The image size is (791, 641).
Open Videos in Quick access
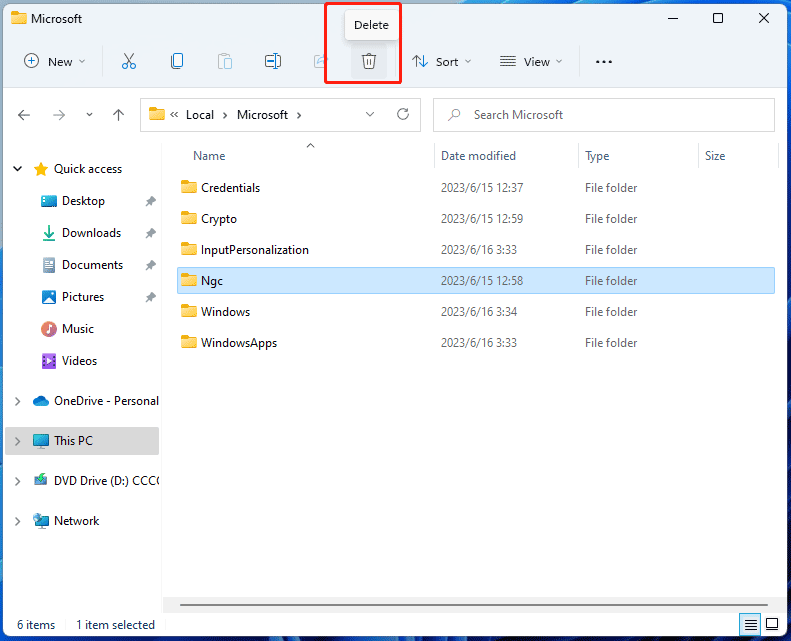click(79, 361)
